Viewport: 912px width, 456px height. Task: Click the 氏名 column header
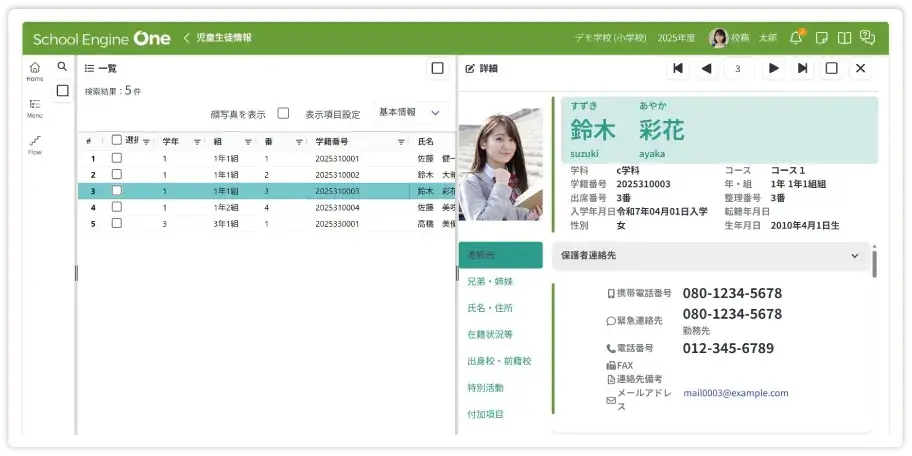(426, 142)
